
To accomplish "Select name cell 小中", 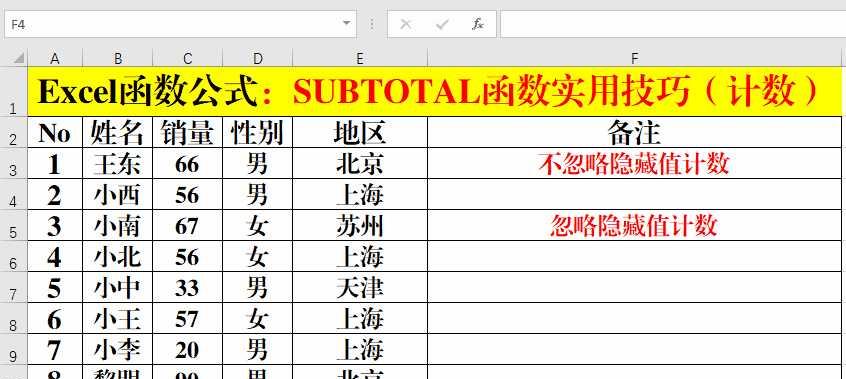I will [118, 288].
